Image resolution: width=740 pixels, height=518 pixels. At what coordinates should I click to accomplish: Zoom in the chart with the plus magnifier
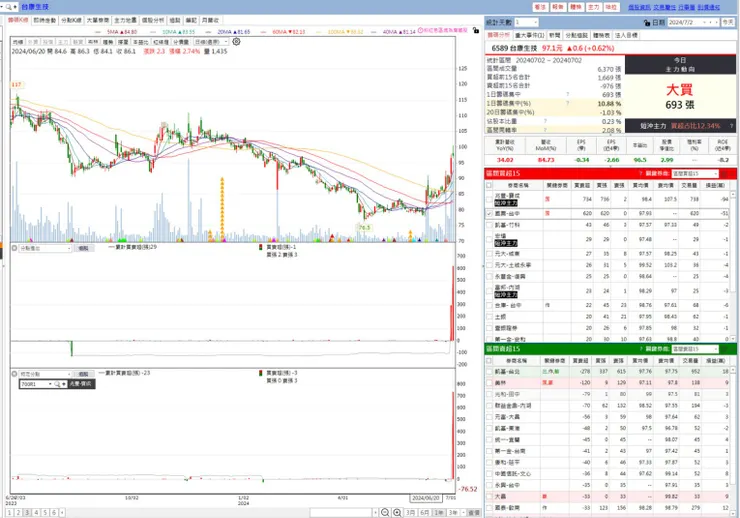click(x=397, y=512)
